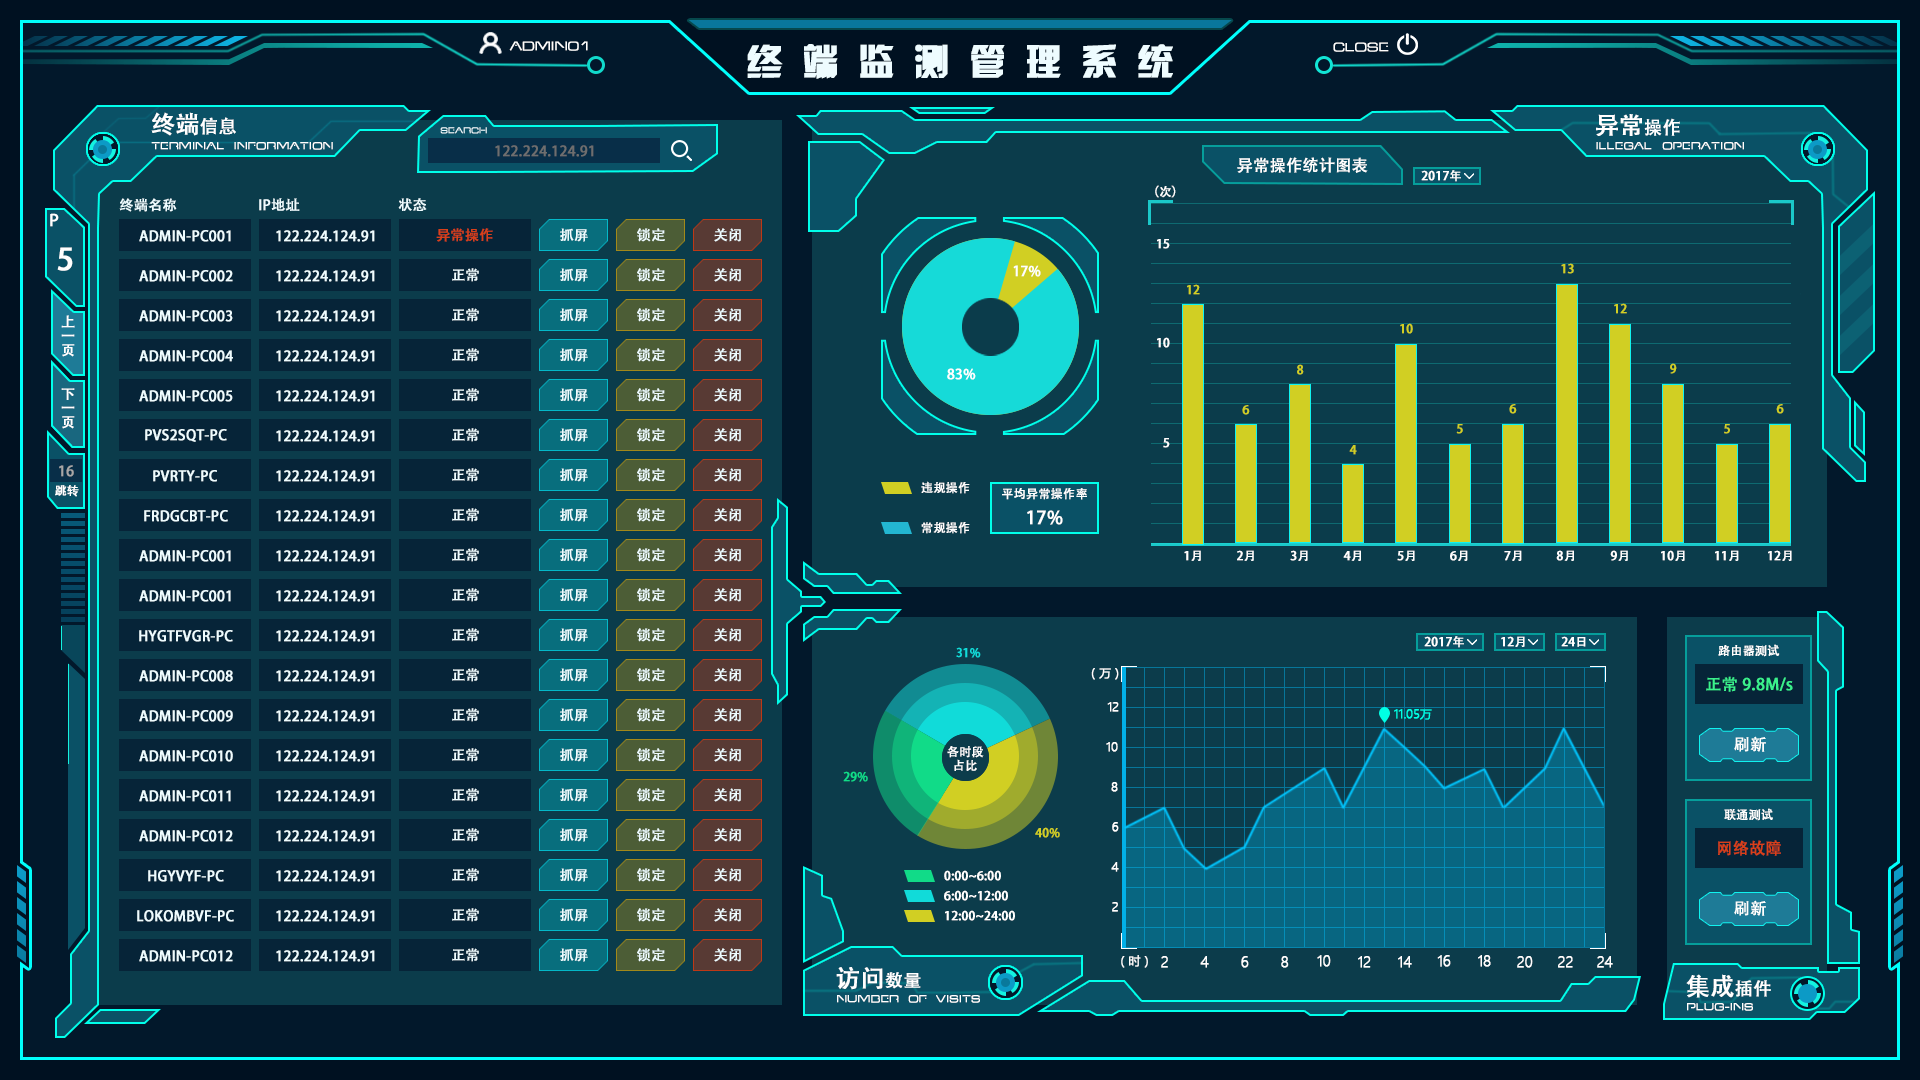Click the 正常 9.8M/s router status
The width and height of the screenshot is (1920, 1080).
[x=1749, y=685]
